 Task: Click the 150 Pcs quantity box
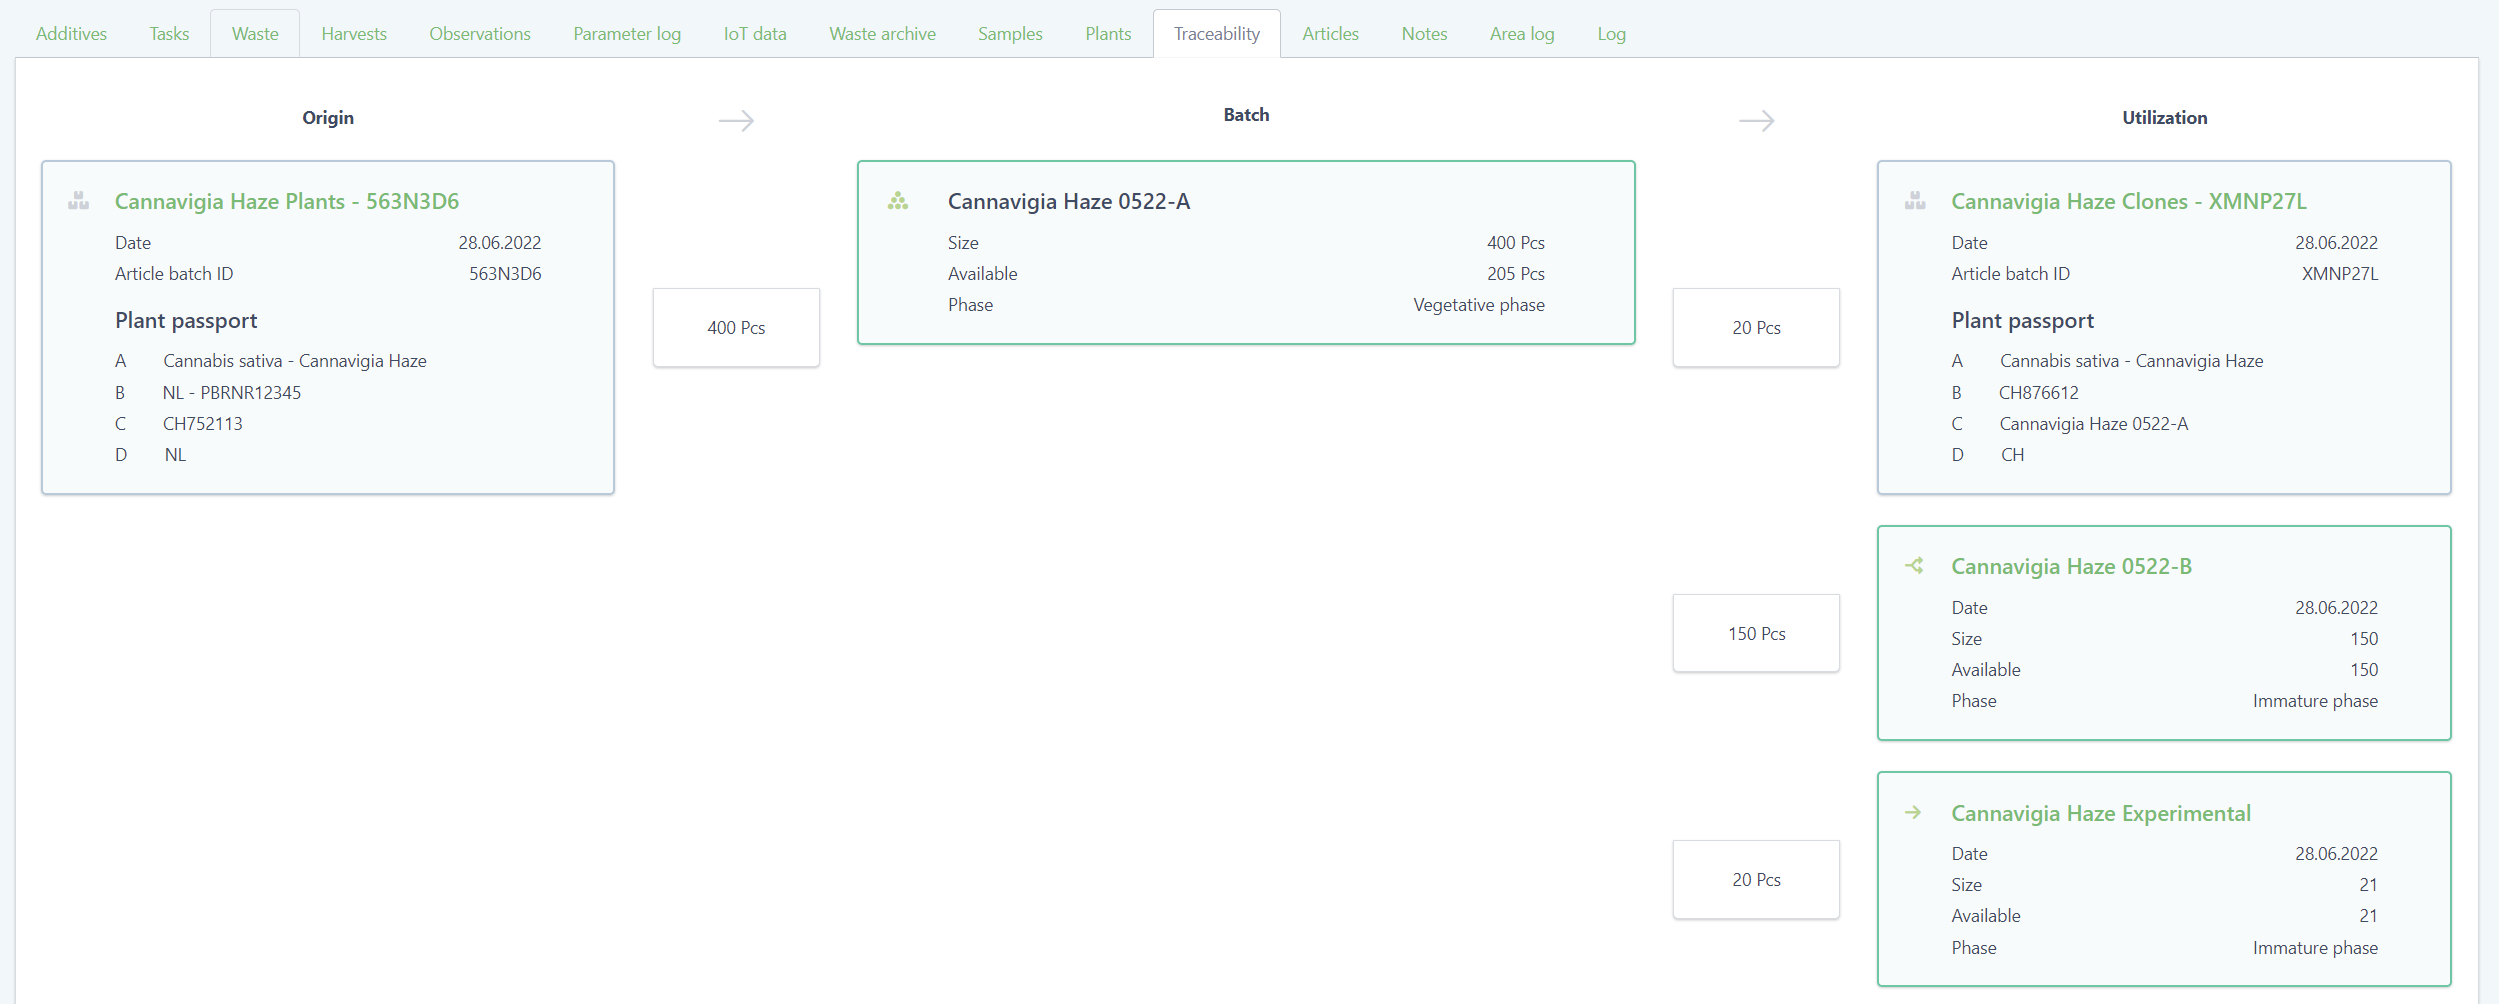tap(1756, 634)
